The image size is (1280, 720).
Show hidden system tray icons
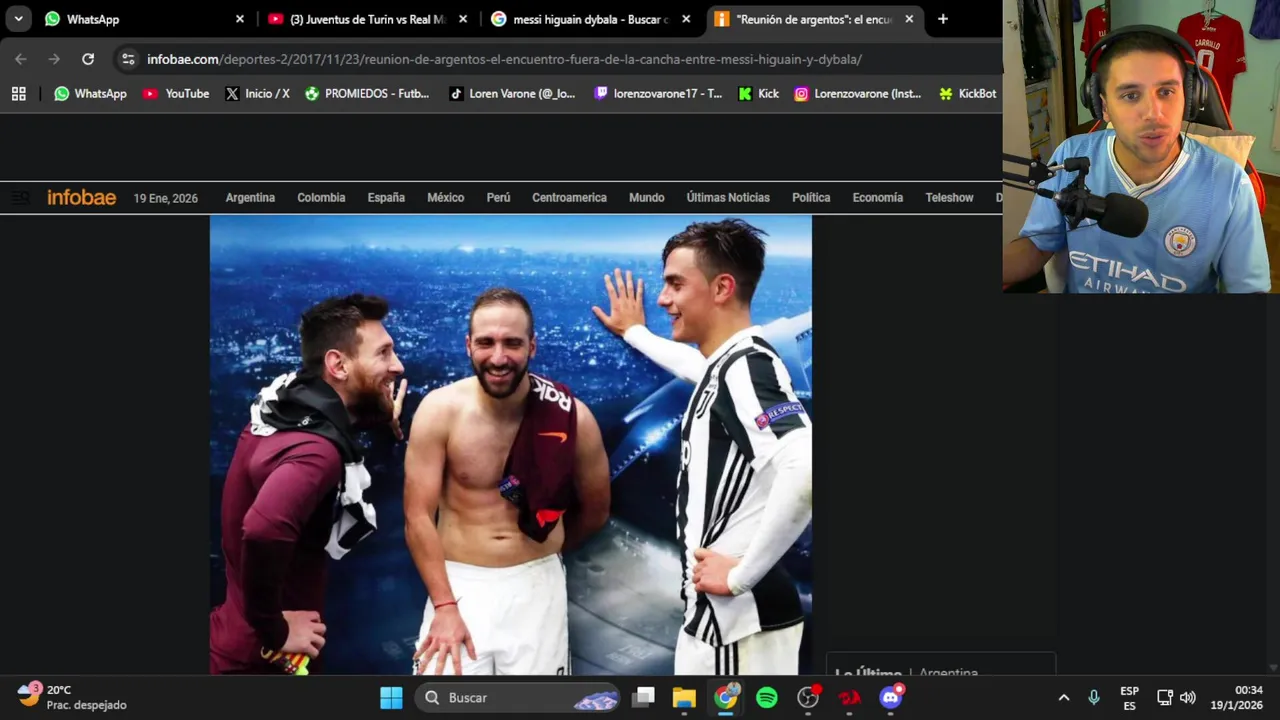[x=1064, y=698]
